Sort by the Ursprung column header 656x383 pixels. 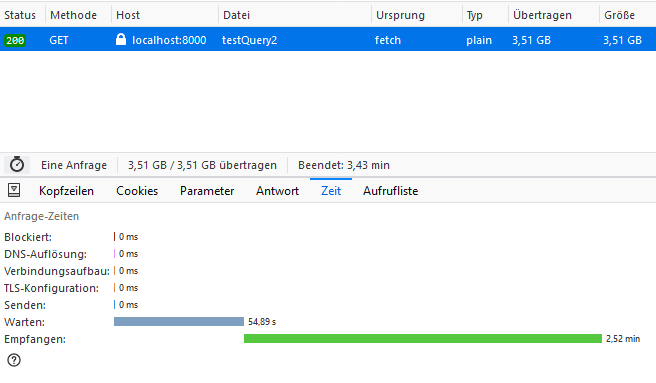pyautogui.click(x=400, y=15)
